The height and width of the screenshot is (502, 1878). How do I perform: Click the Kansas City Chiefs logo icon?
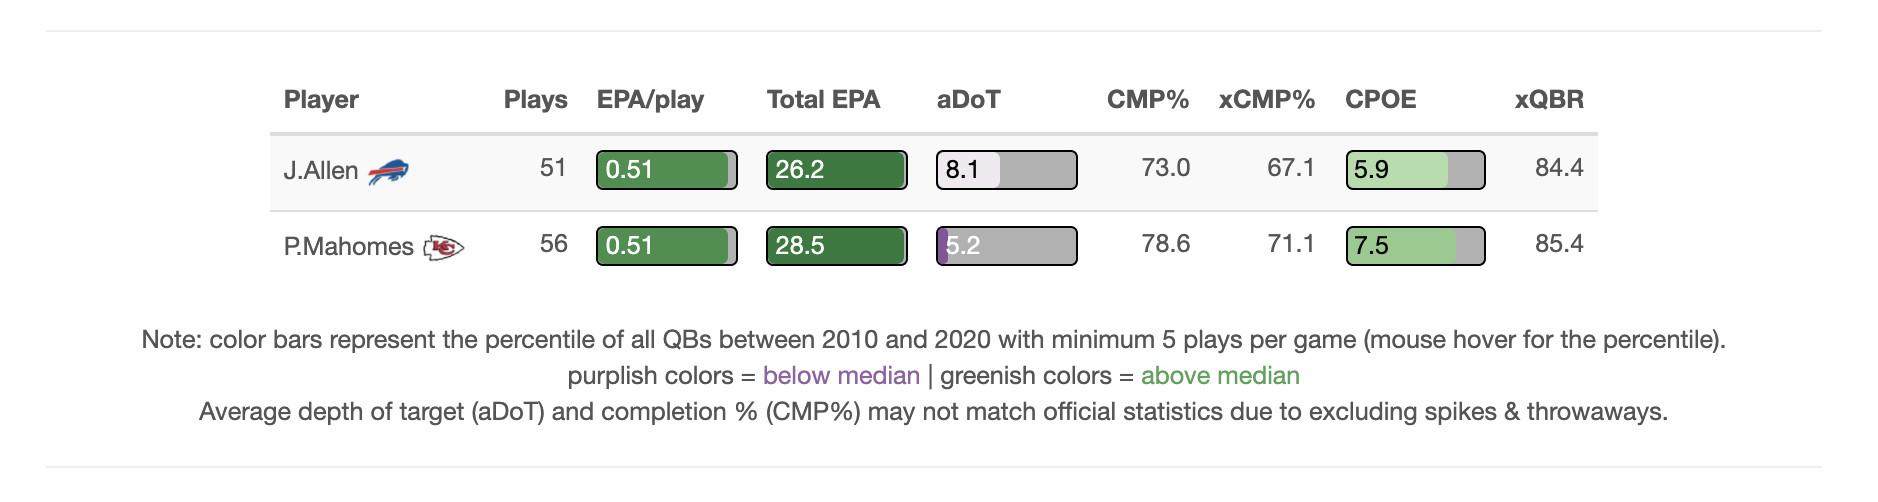tap(443, 247)
